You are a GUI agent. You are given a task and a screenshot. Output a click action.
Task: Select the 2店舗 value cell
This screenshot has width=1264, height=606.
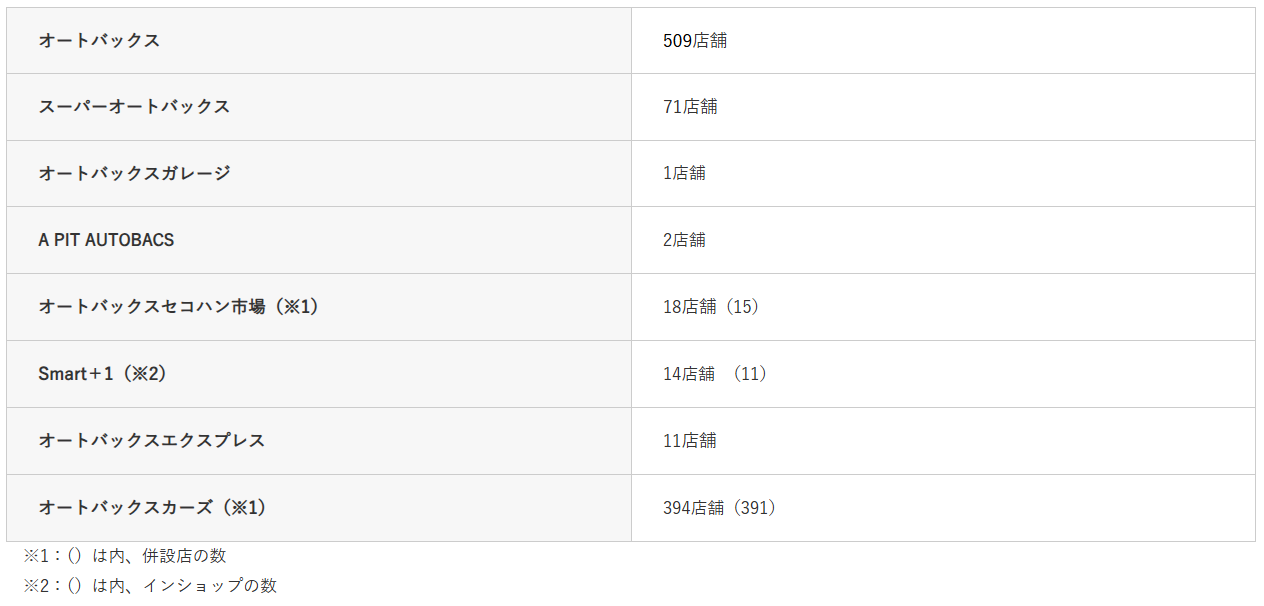tap(684, 240)
